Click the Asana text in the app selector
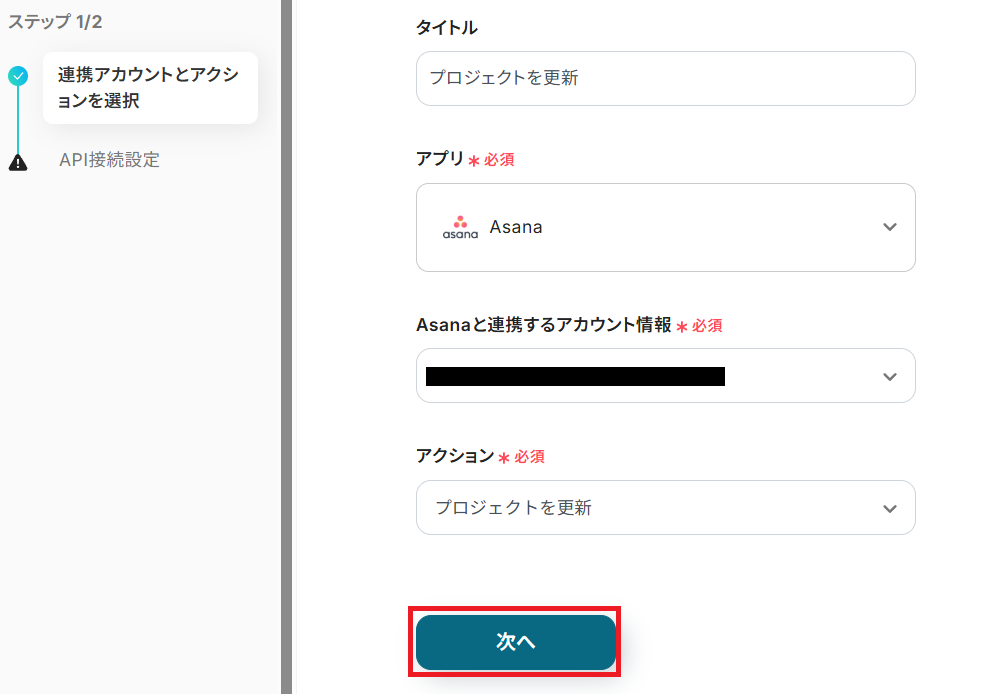 pos(516,227)
